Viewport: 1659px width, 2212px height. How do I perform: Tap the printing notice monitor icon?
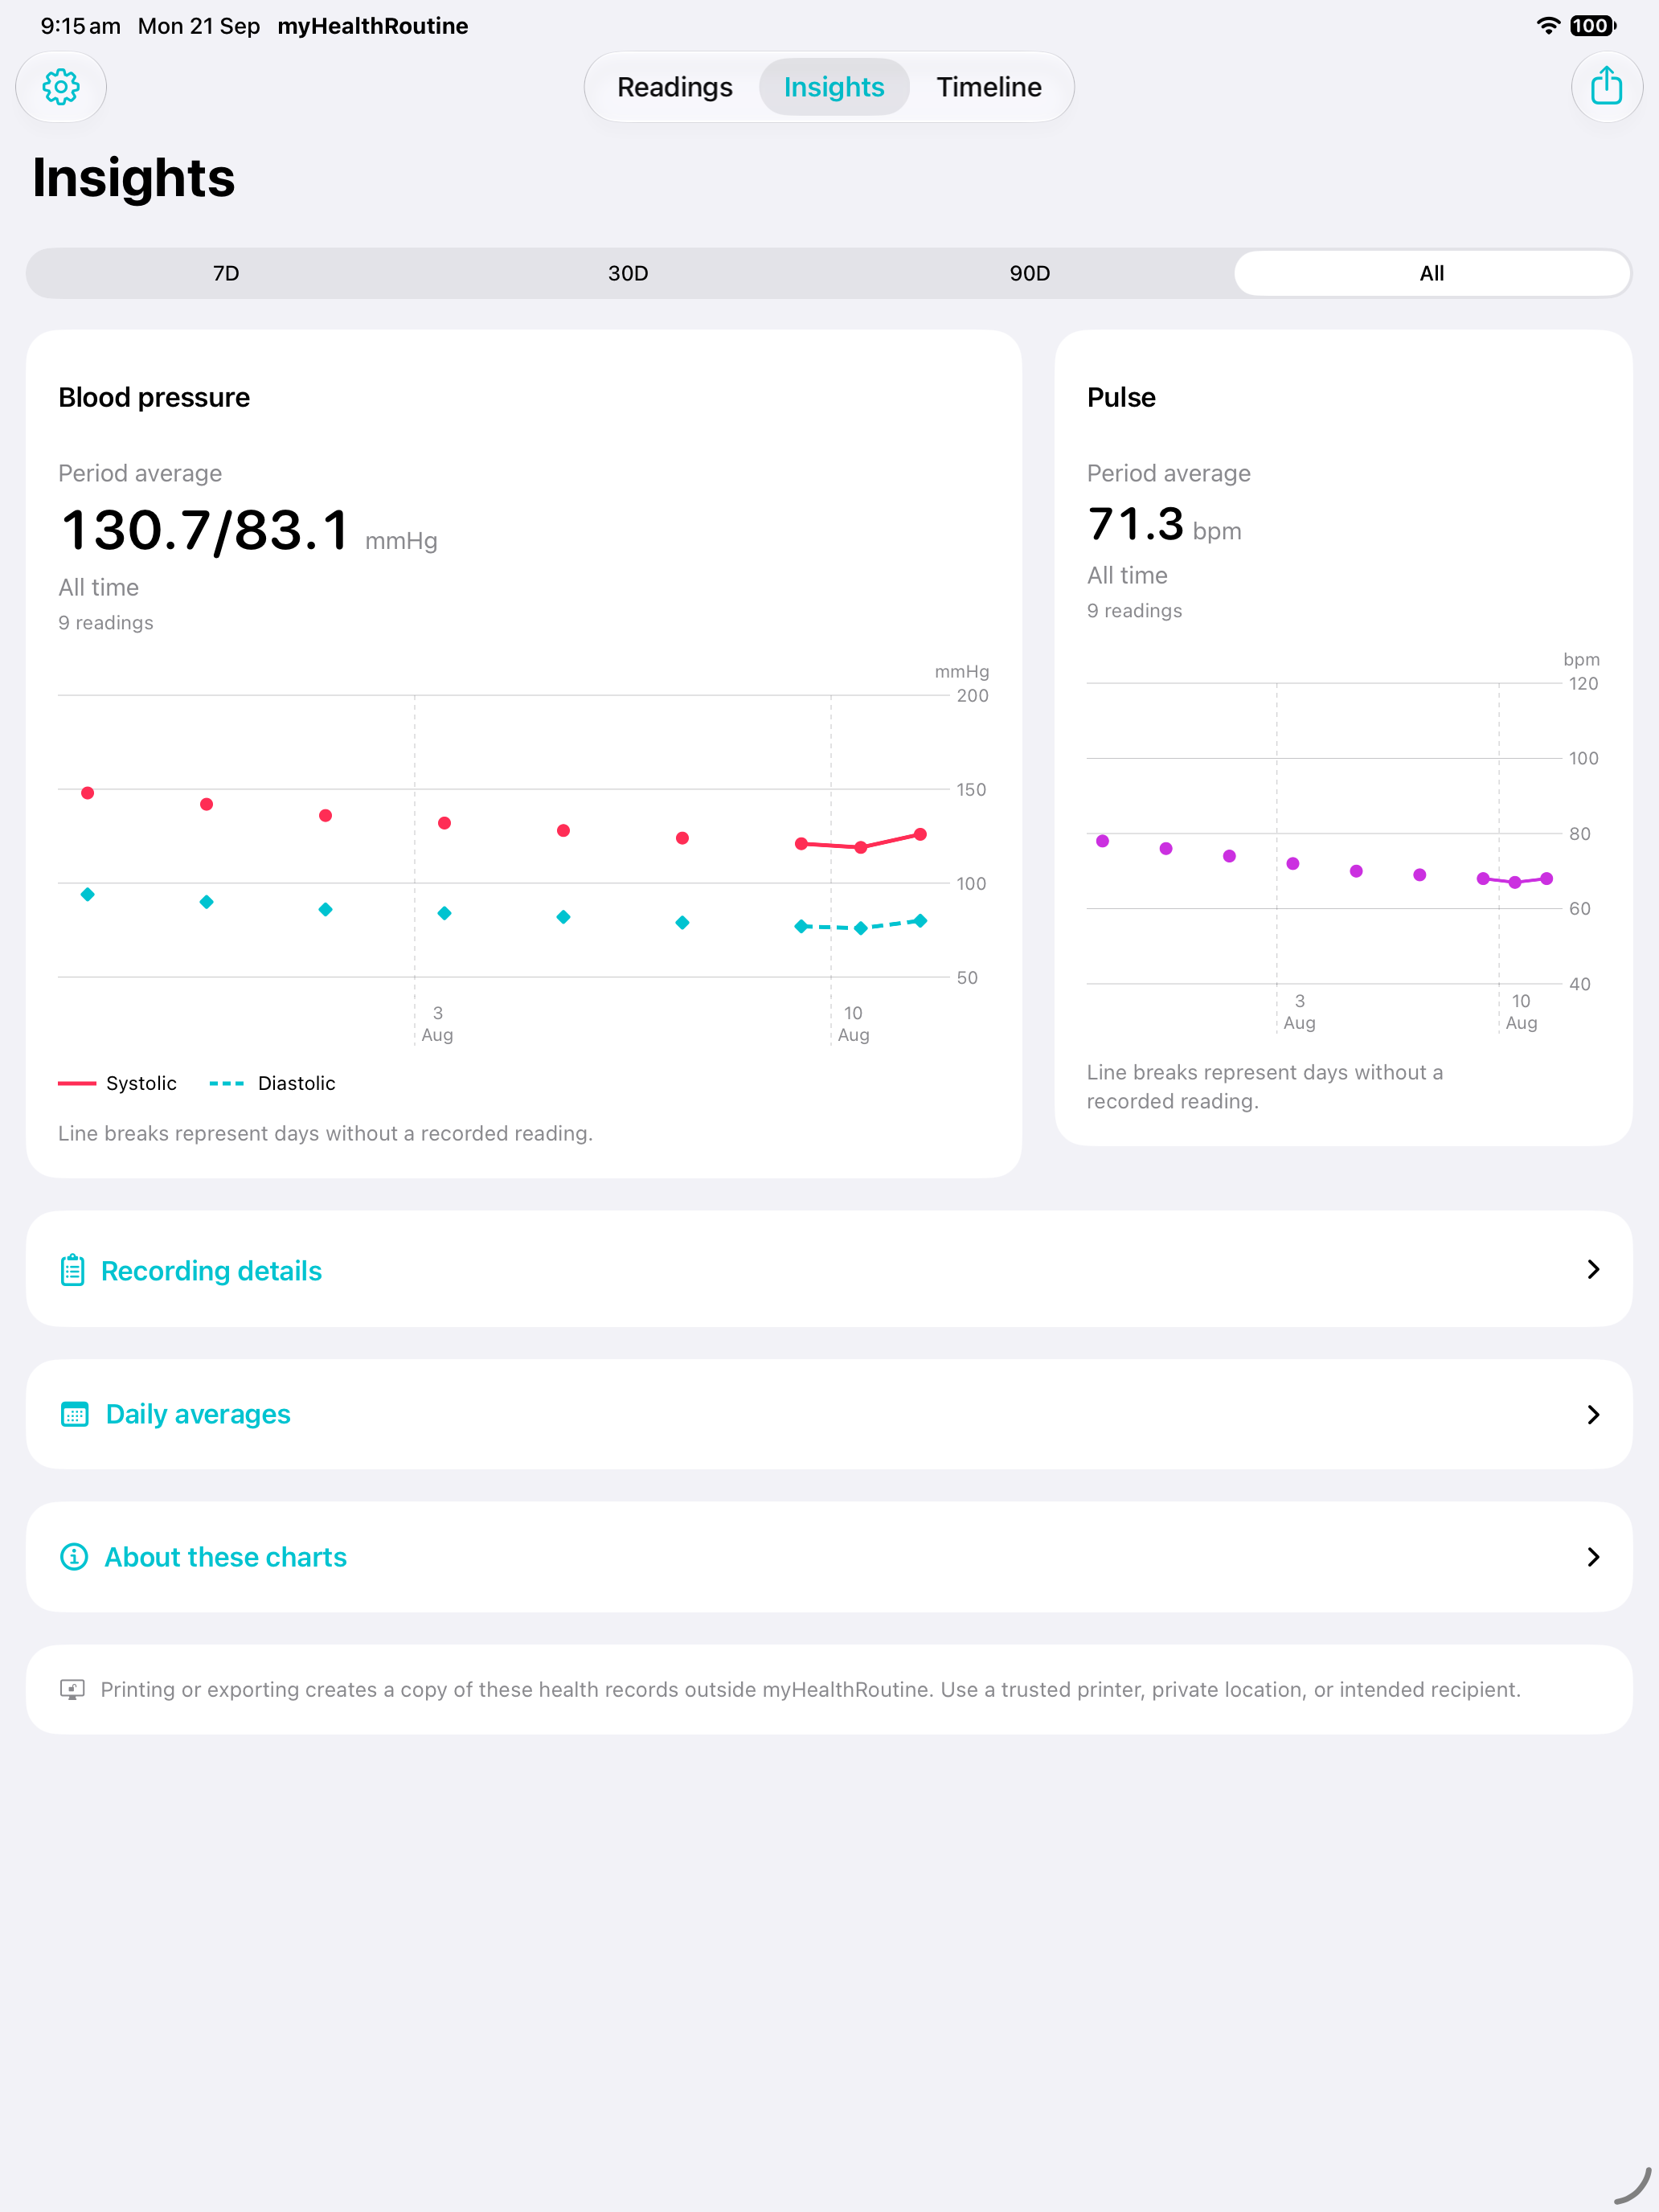(x=72, y=1689)
